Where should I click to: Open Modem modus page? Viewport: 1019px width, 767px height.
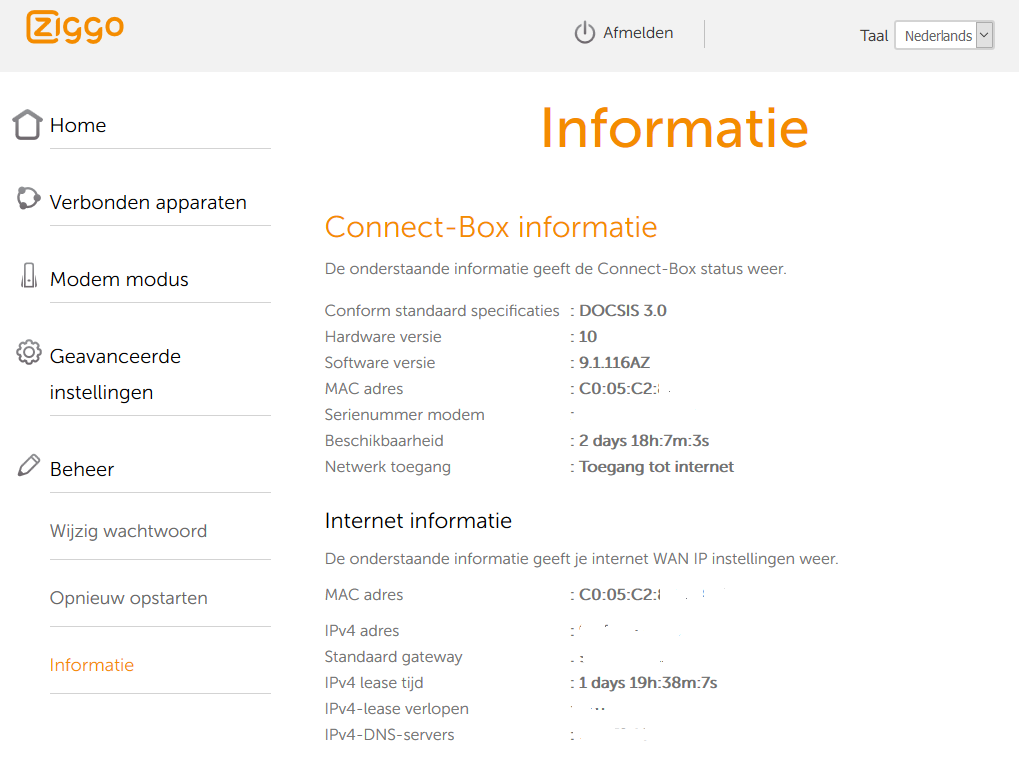pos(119,279)
